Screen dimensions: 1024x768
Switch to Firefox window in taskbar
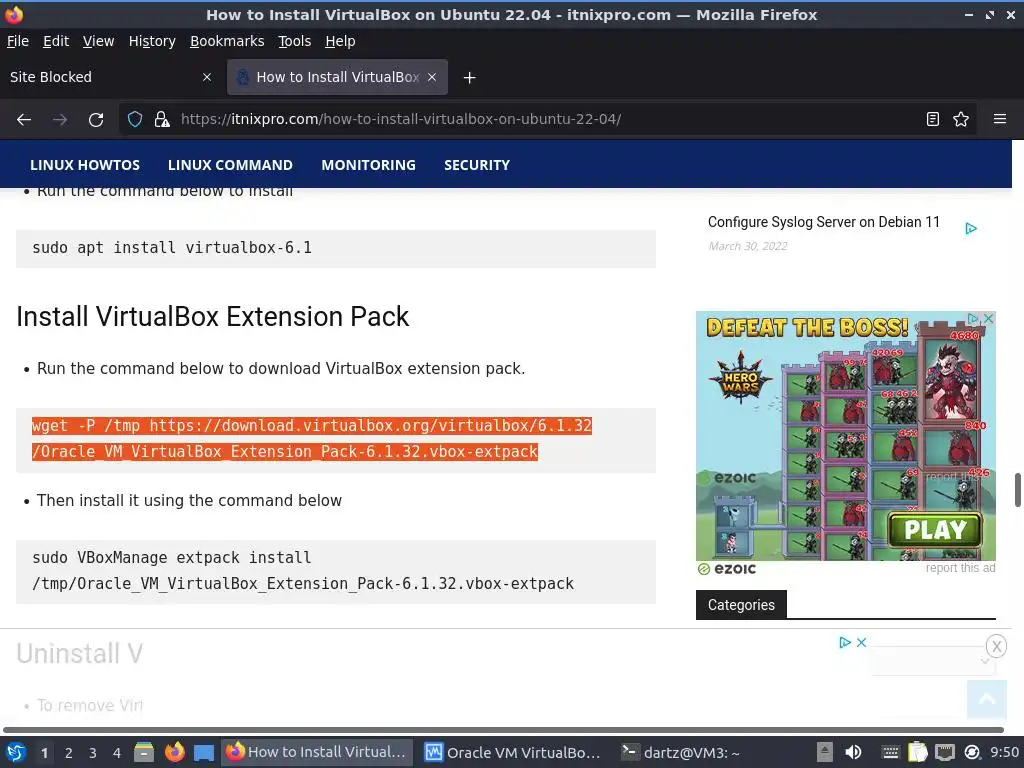point(317,753)
